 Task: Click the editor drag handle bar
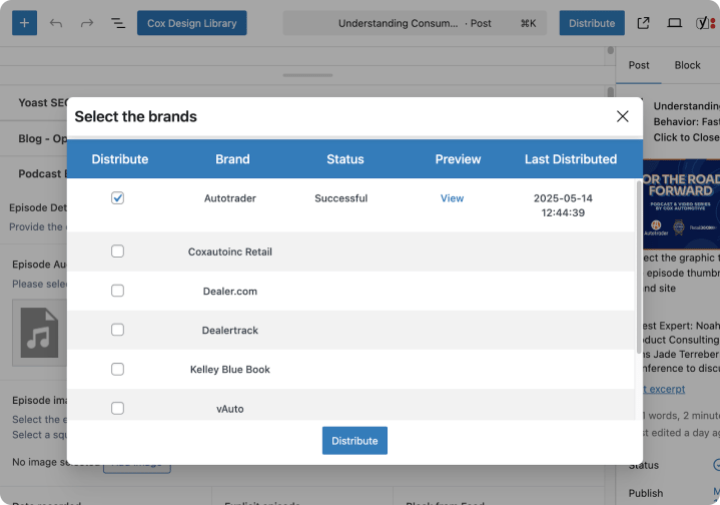[308, 75]
